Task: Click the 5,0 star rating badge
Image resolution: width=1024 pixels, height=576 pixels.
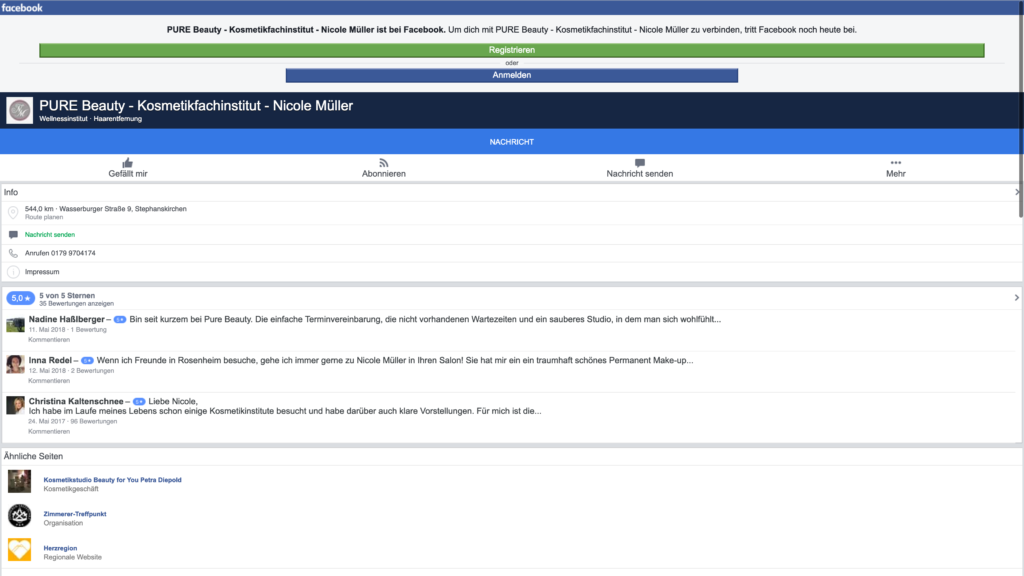Action: point(20,298)
